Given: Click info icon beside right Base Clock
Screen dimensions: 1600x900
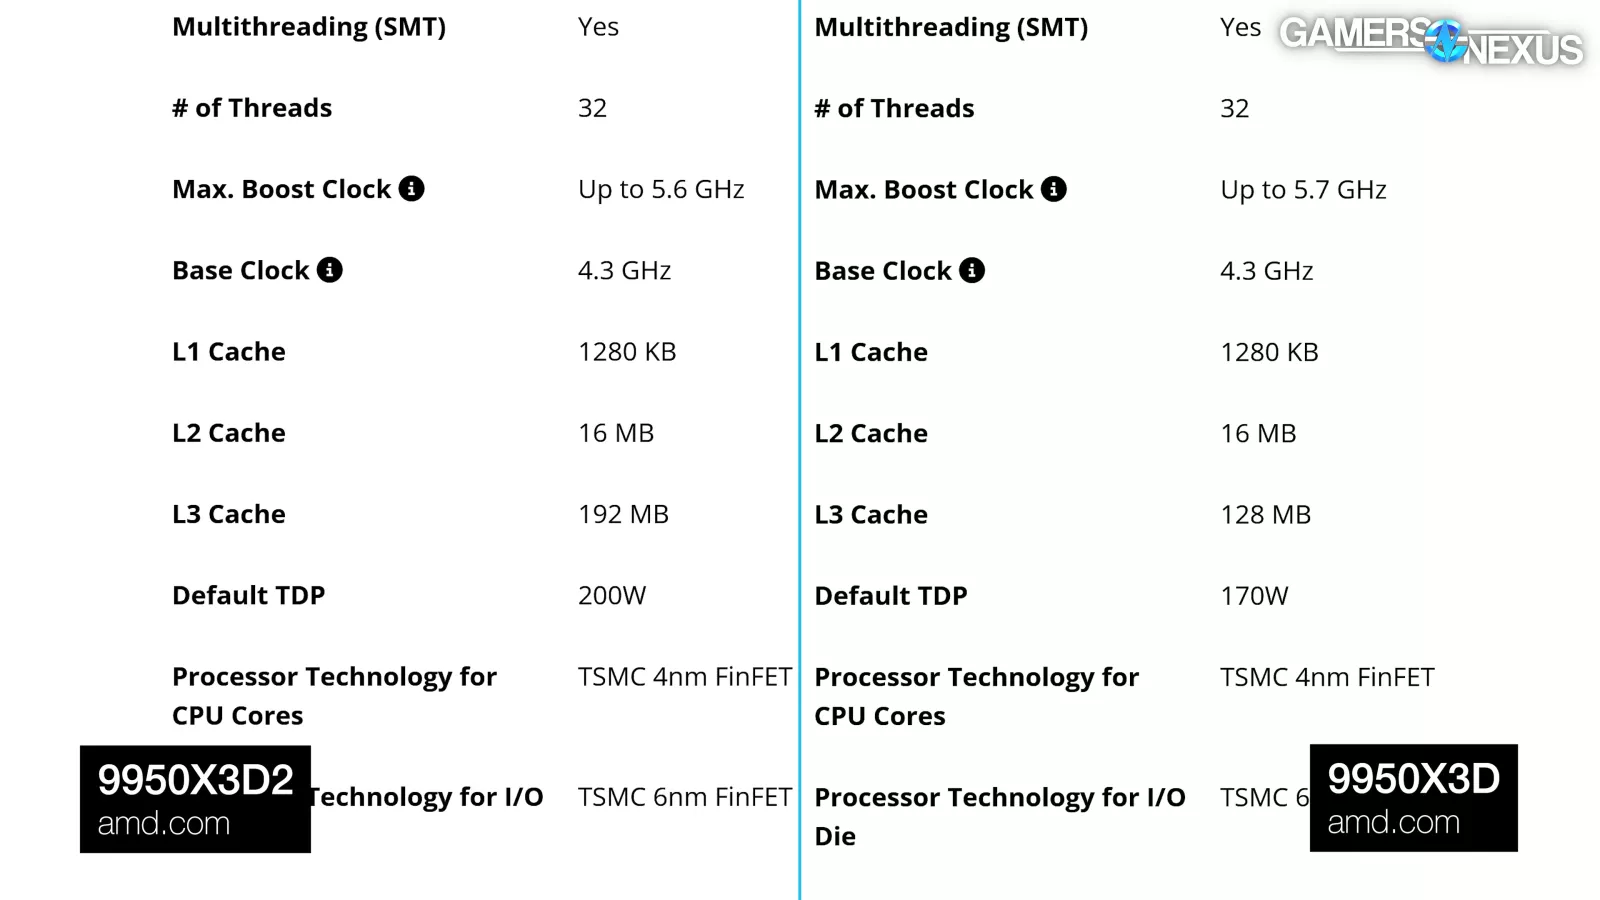Looking at the screenshot, I should (x=971, y=270).
